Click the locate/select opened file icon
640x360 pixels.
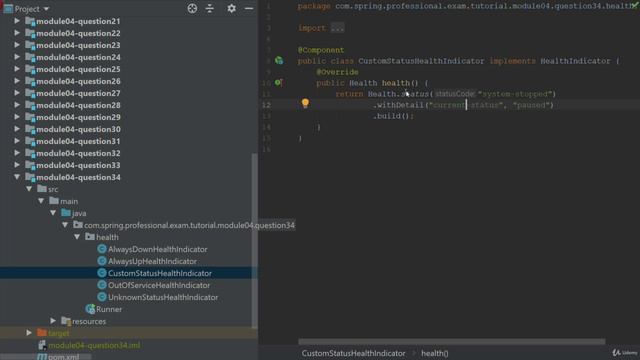click(192, 9)
